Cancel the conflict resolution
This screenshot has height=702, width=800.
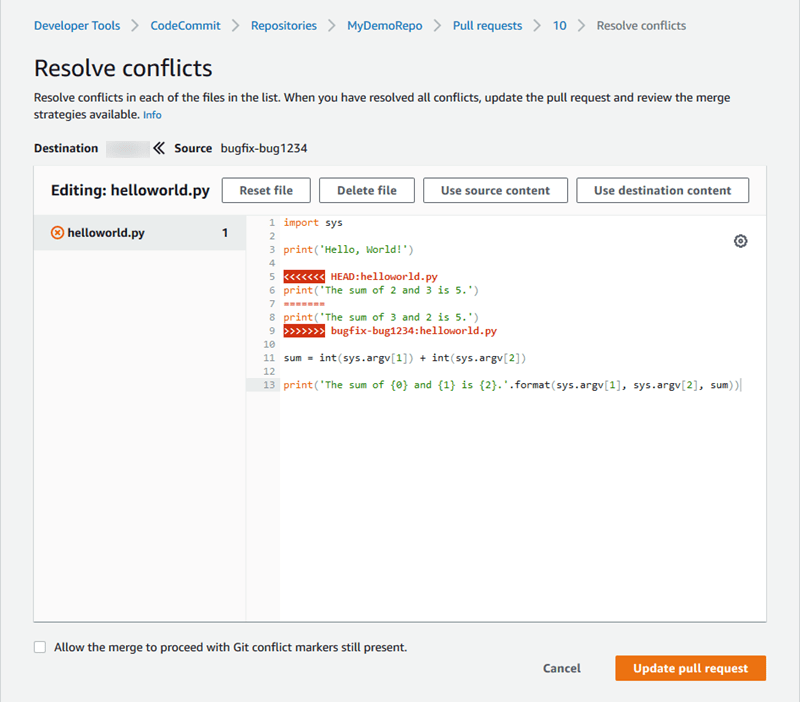[561, 668]
